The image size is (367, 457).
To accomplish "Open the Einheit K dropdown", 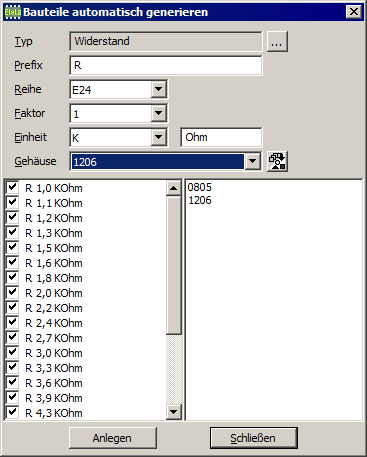I will 159,137.
